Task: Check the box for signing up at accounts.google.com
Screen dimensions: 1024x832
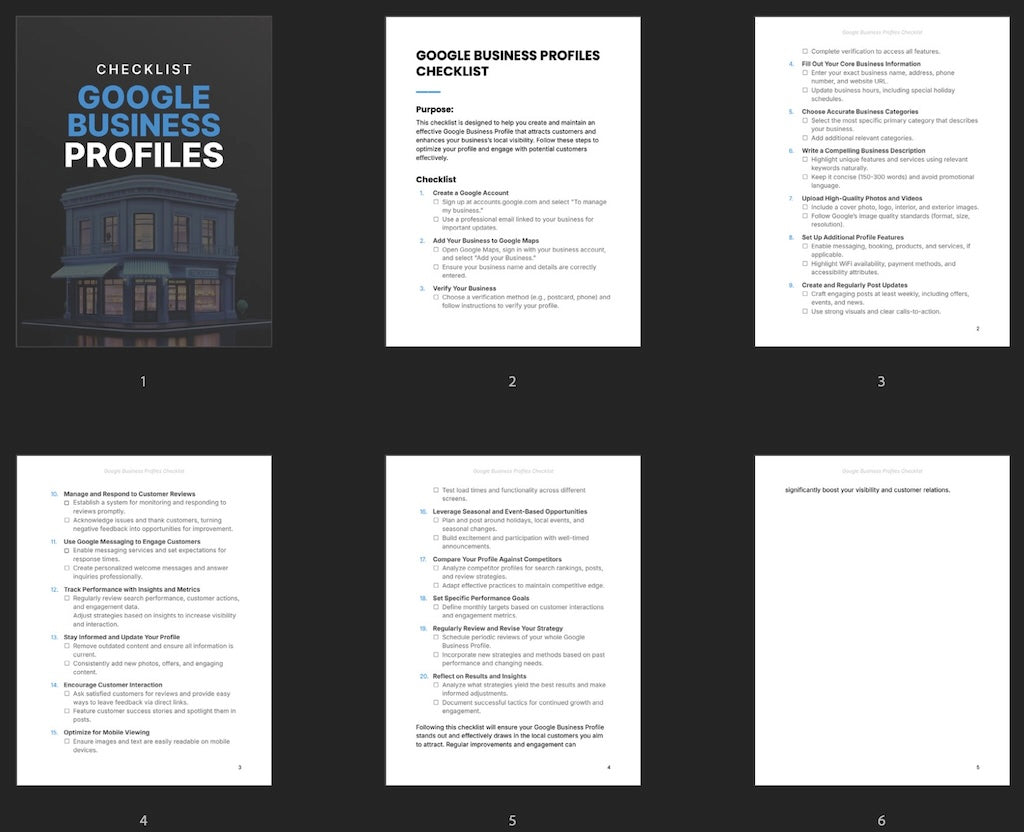Action: click(x=436, y=202)
